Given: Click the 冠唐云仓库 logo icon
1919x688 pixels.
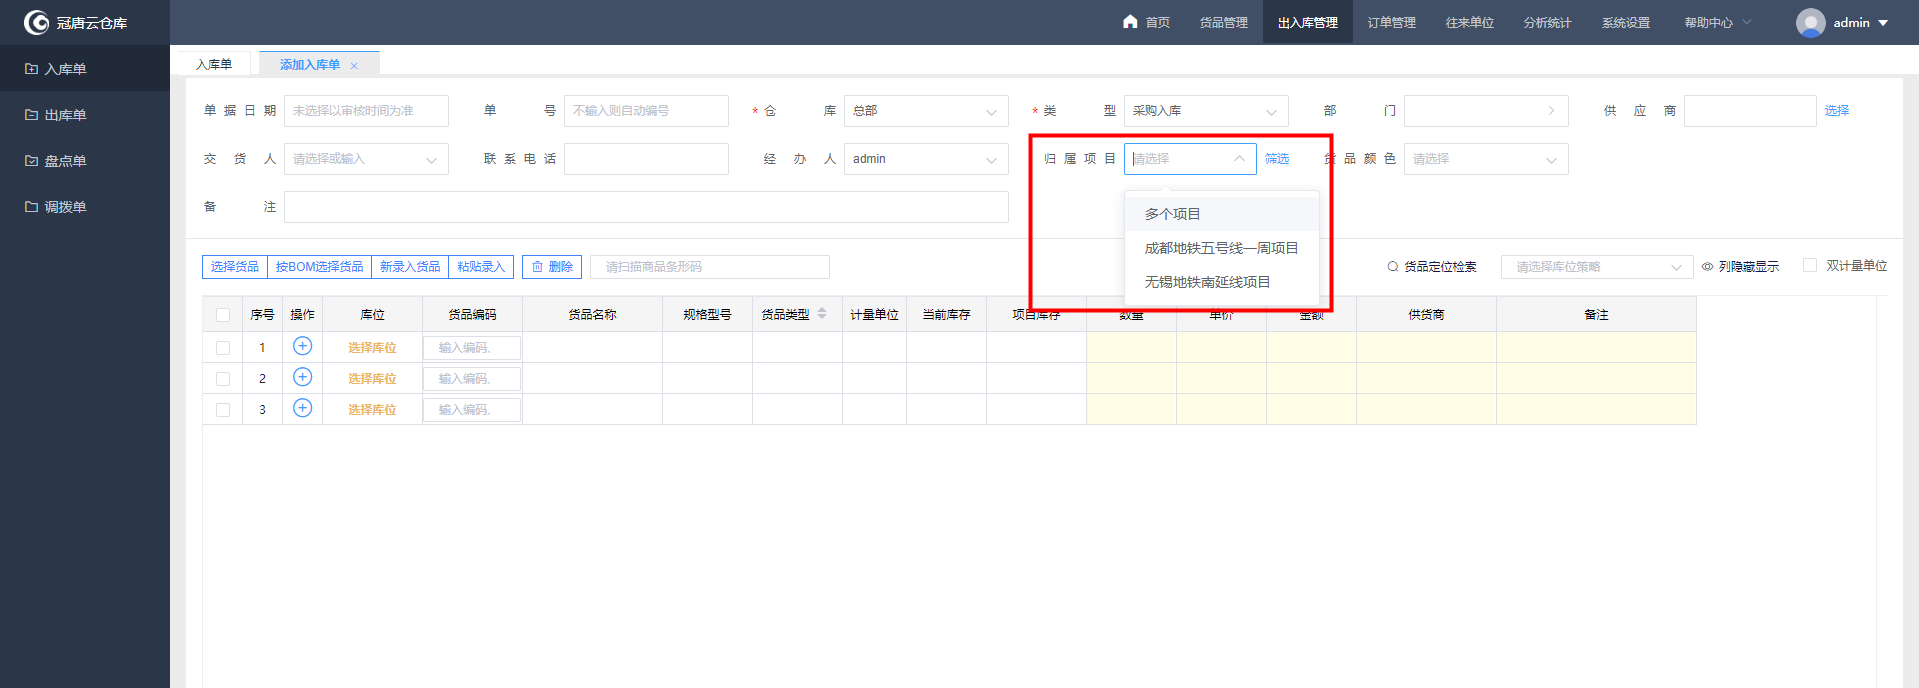Looking at the screenshot, I should click(x=36, y=22).
